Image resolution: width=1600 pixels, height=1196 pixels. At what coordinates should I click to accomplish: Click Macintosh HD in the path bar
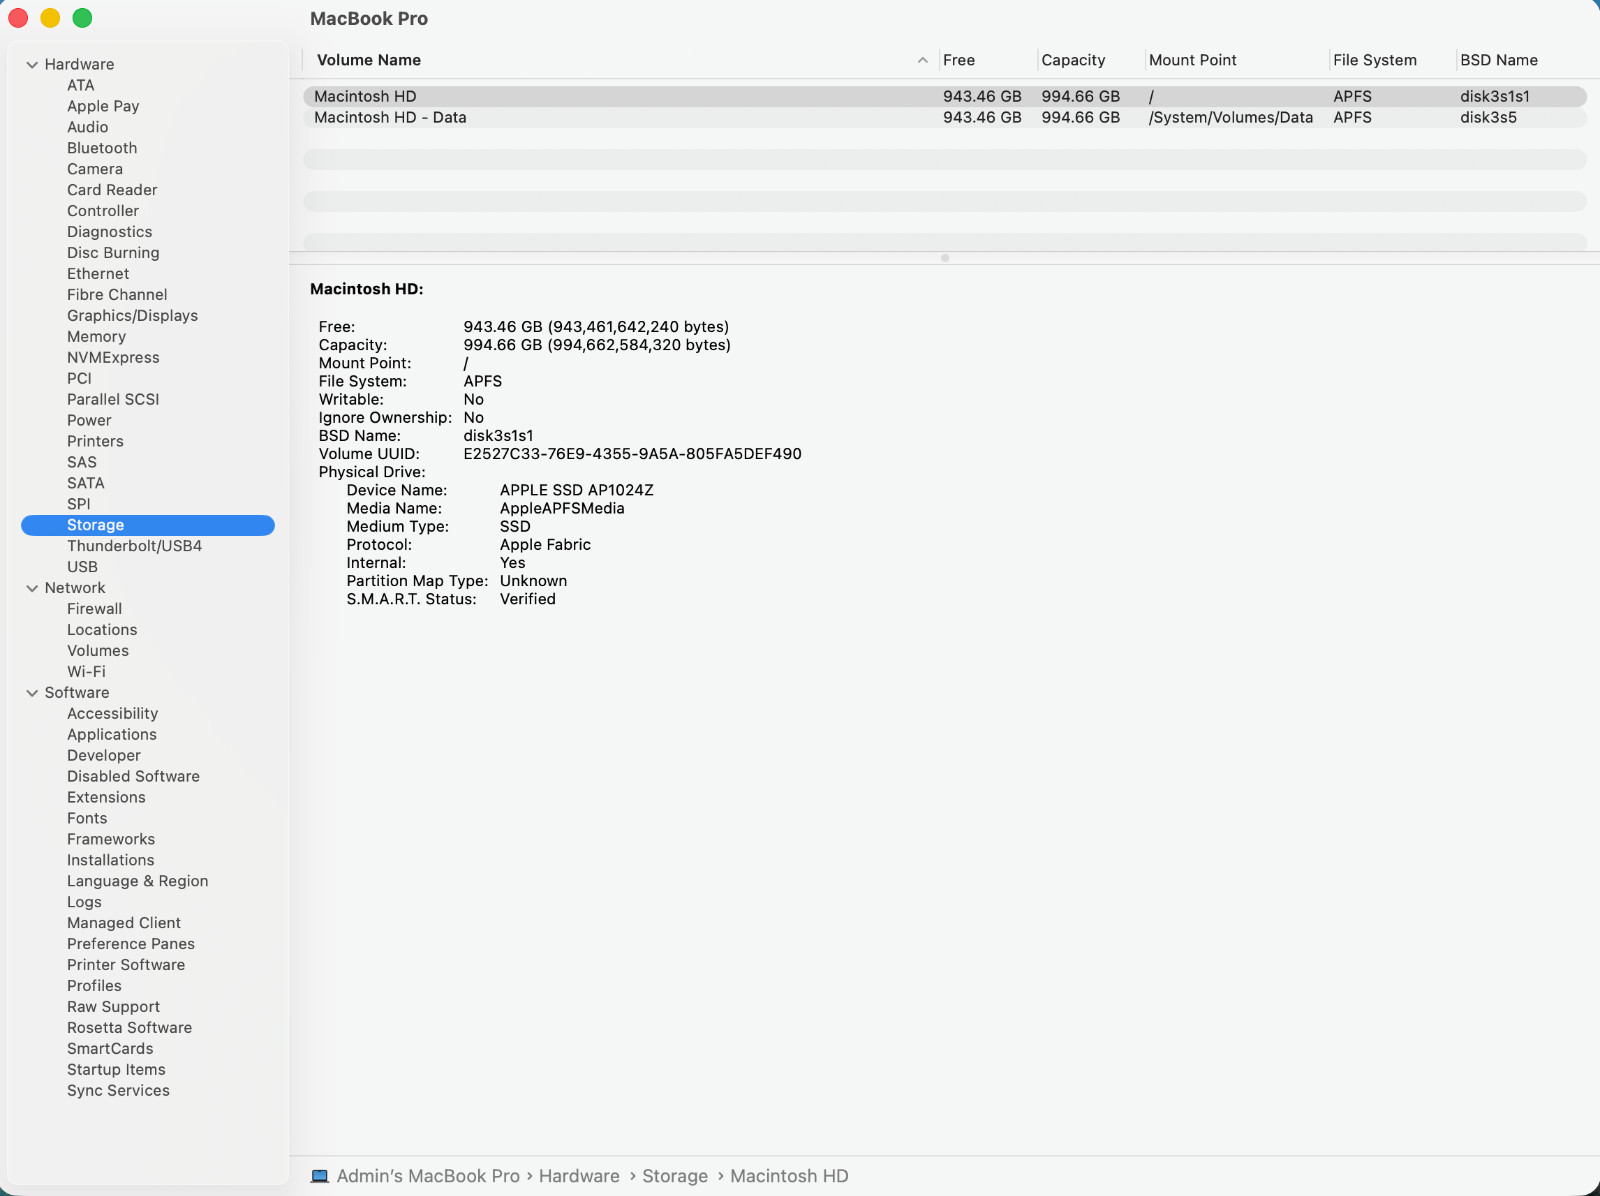tap(789, 1177)
